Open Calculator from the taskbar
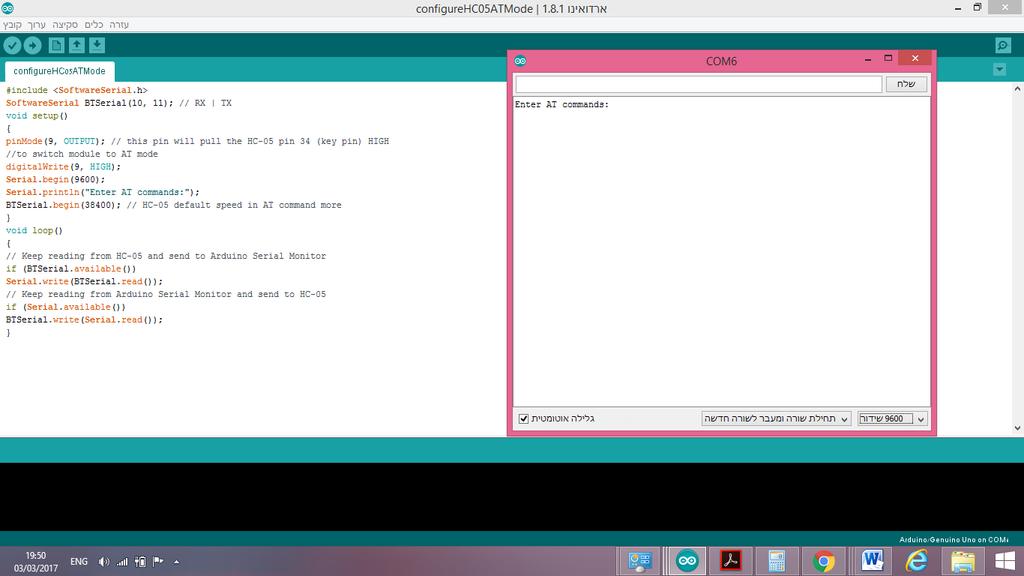This screenshot has width=1024, height=576. [776, 560]
